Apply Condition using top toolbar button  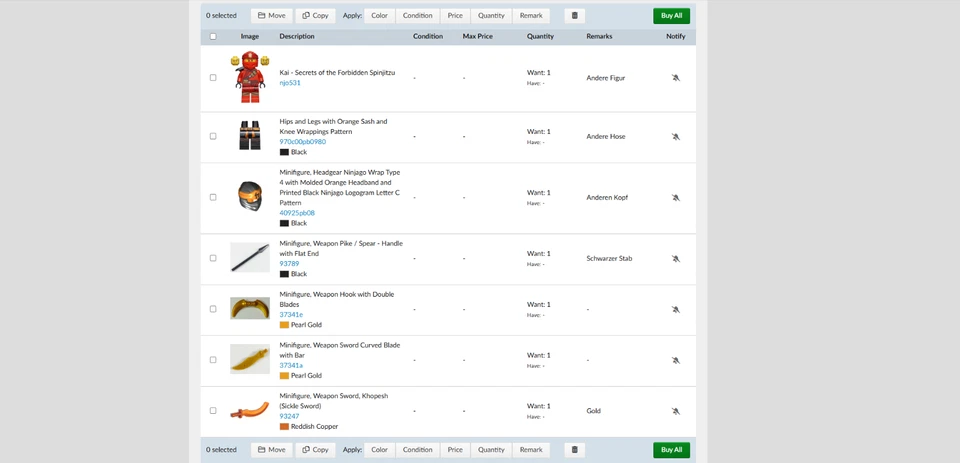click(418, 15)
